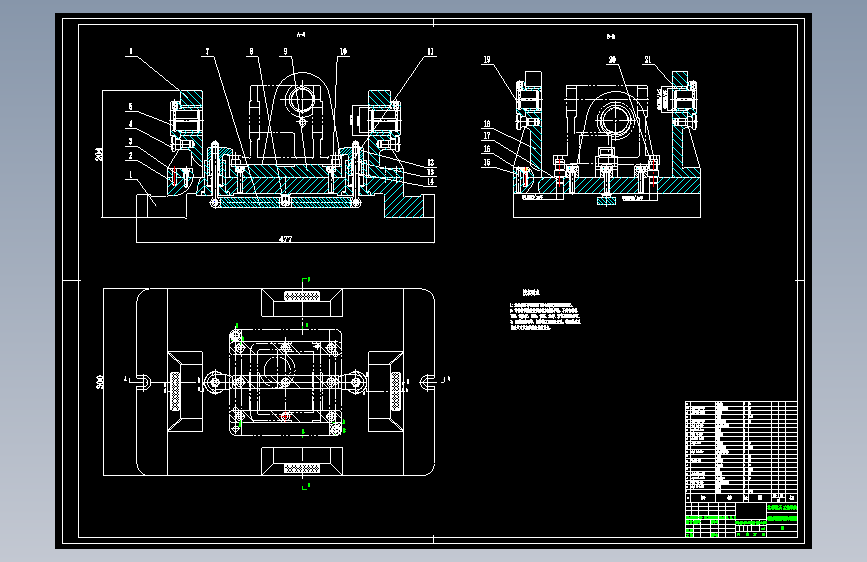Click the B-B section view title
Image resolution: width=867 pixels, height=562 pixels.
coord(611,37)
